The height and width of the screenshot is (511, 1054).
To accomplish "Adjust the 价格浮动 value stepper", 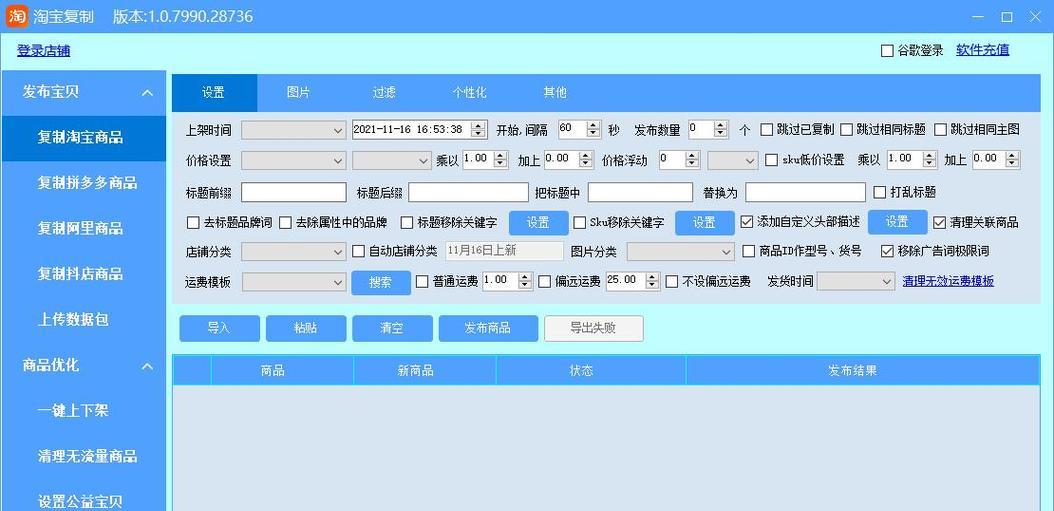I will tap(692, 160).
